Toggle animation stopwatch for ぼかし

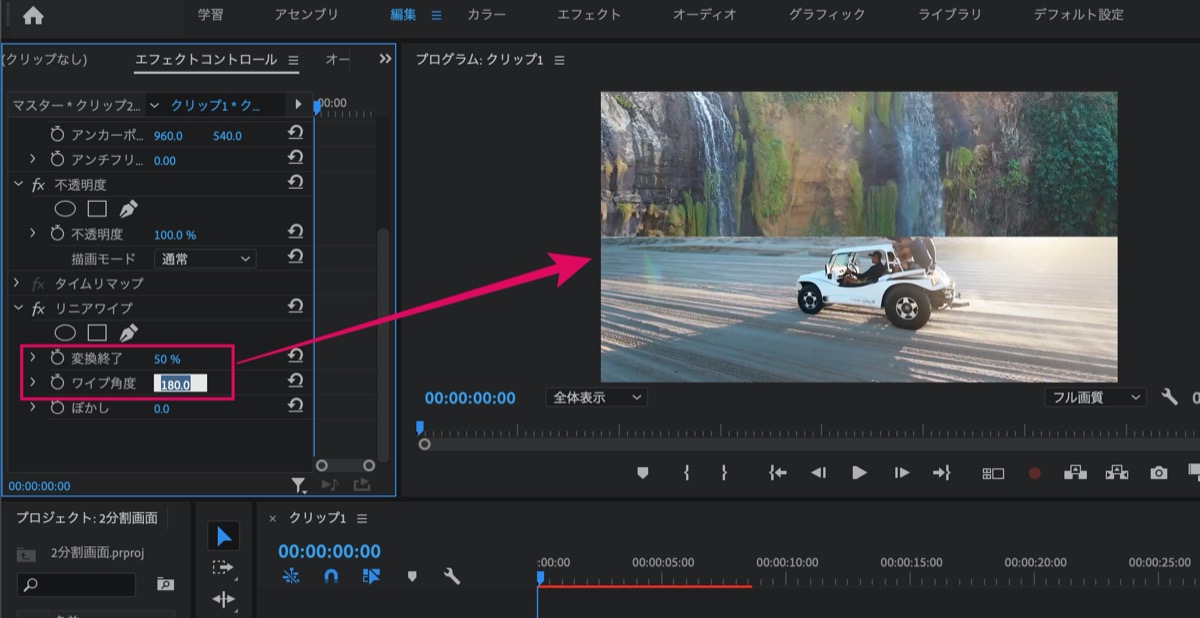[x=58, y=408]
